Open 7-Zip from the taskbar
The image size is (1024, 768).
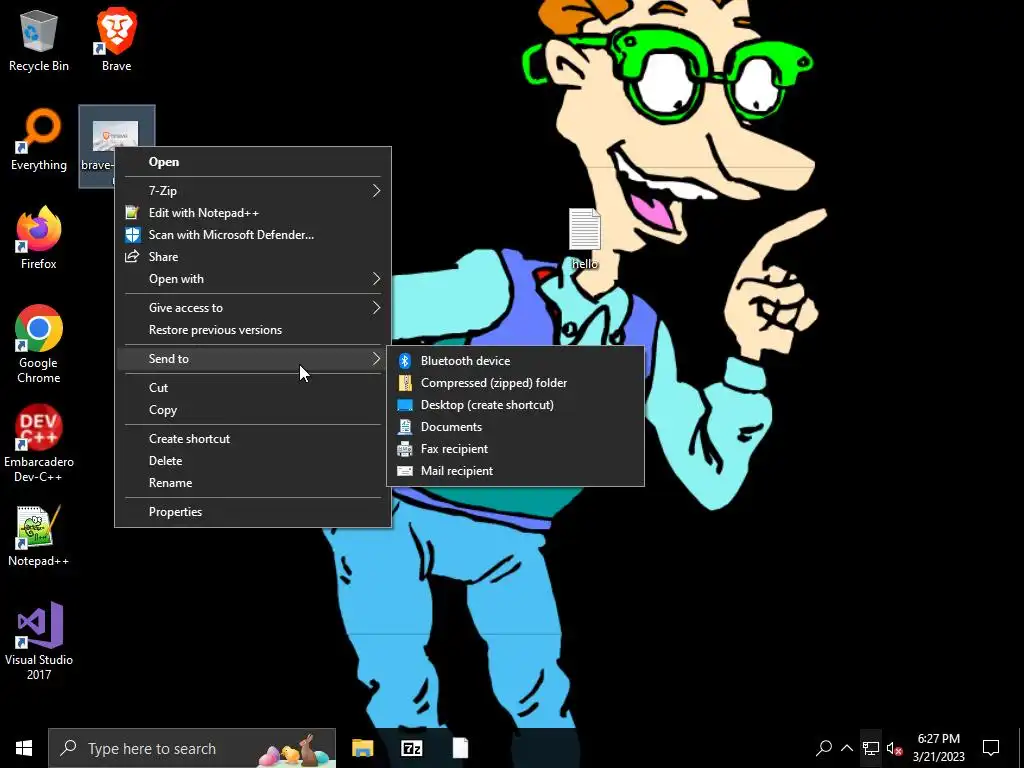[411, 748]
